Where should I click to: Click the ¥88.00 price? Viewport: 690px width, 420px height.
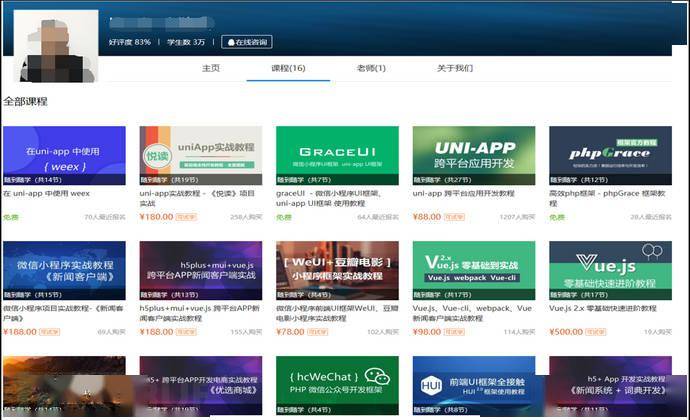[x=427, y=217]
